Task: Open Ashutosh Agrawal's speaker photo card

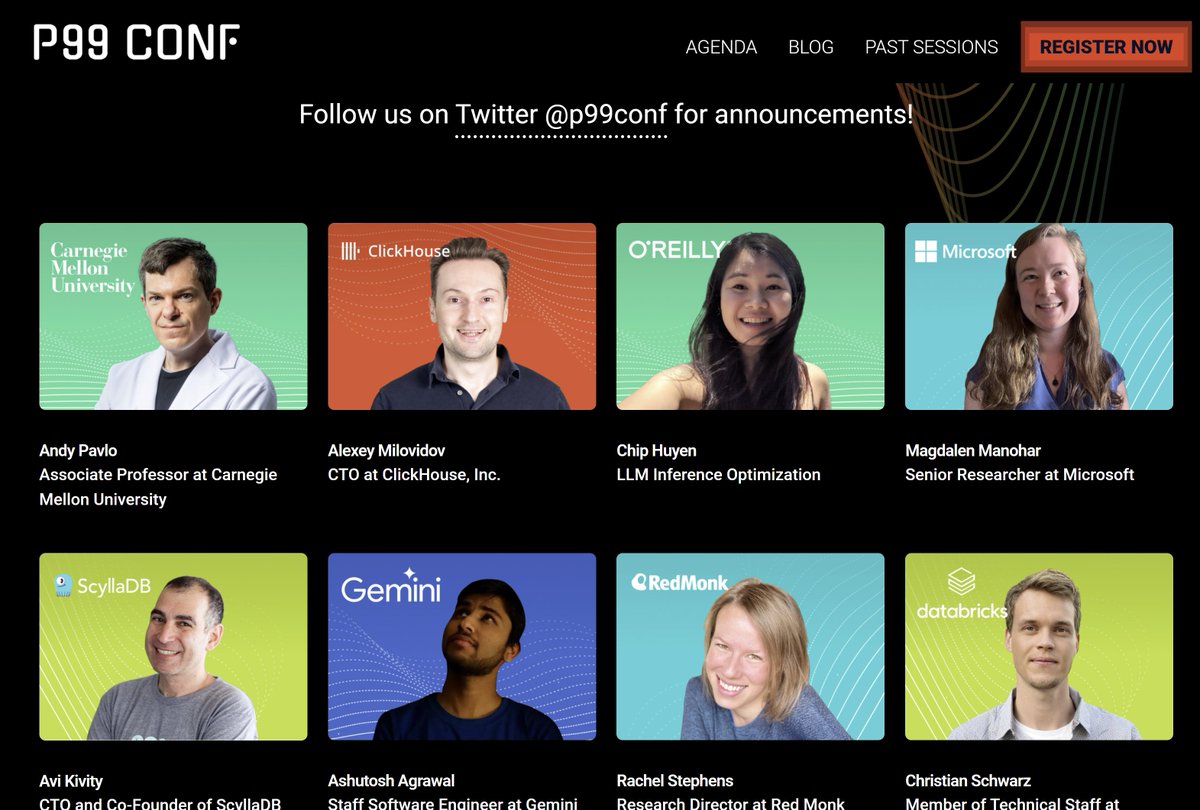Action: (462, 646)
